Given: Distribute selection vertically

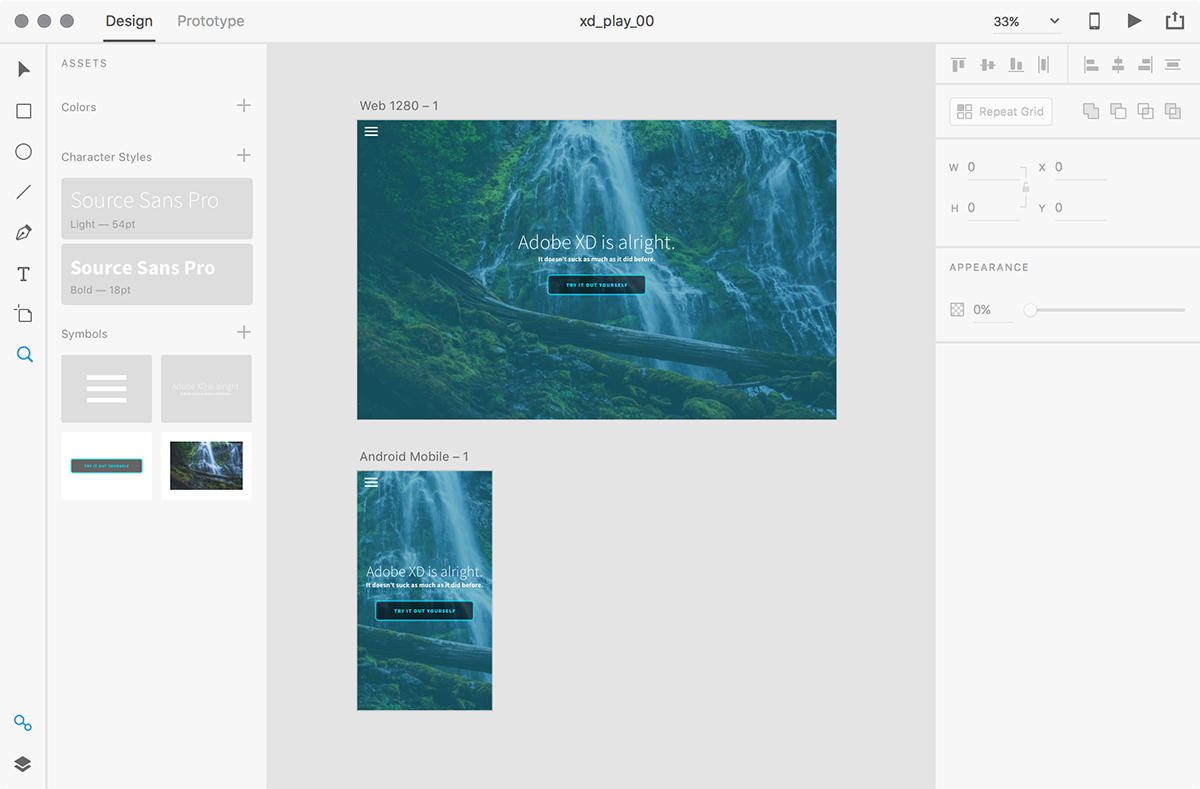Looking at the screenshot, I should click(1044, 65).
